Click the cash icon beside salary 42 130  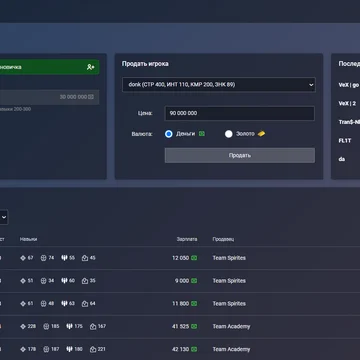pyautogui.click(x=194, y=349)
